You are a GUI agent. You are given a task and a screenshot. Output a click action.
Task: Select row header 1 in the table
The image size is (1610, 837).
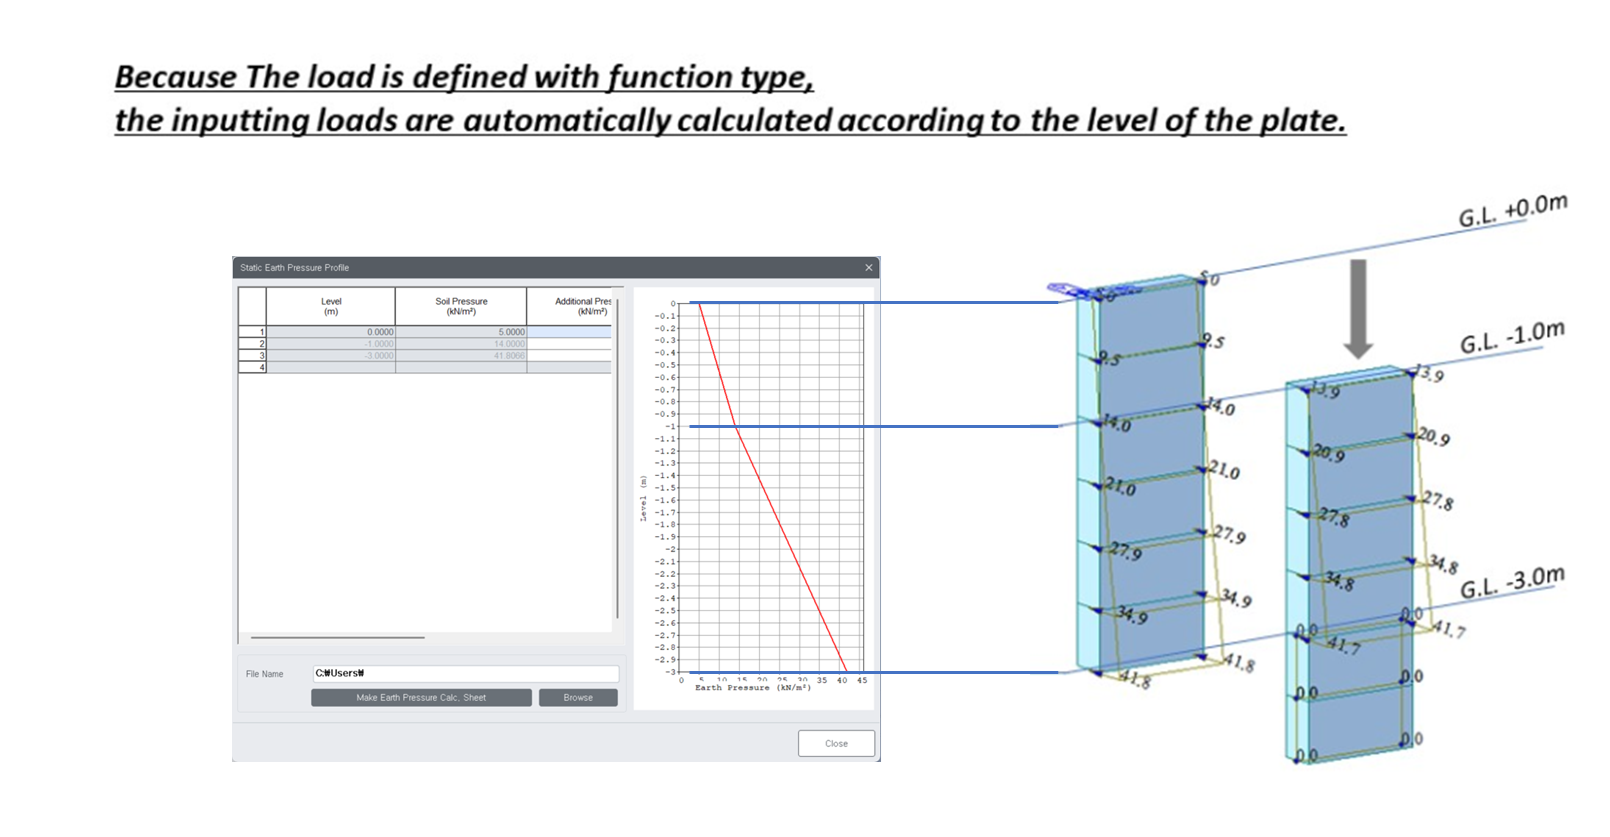click(252, 332)
